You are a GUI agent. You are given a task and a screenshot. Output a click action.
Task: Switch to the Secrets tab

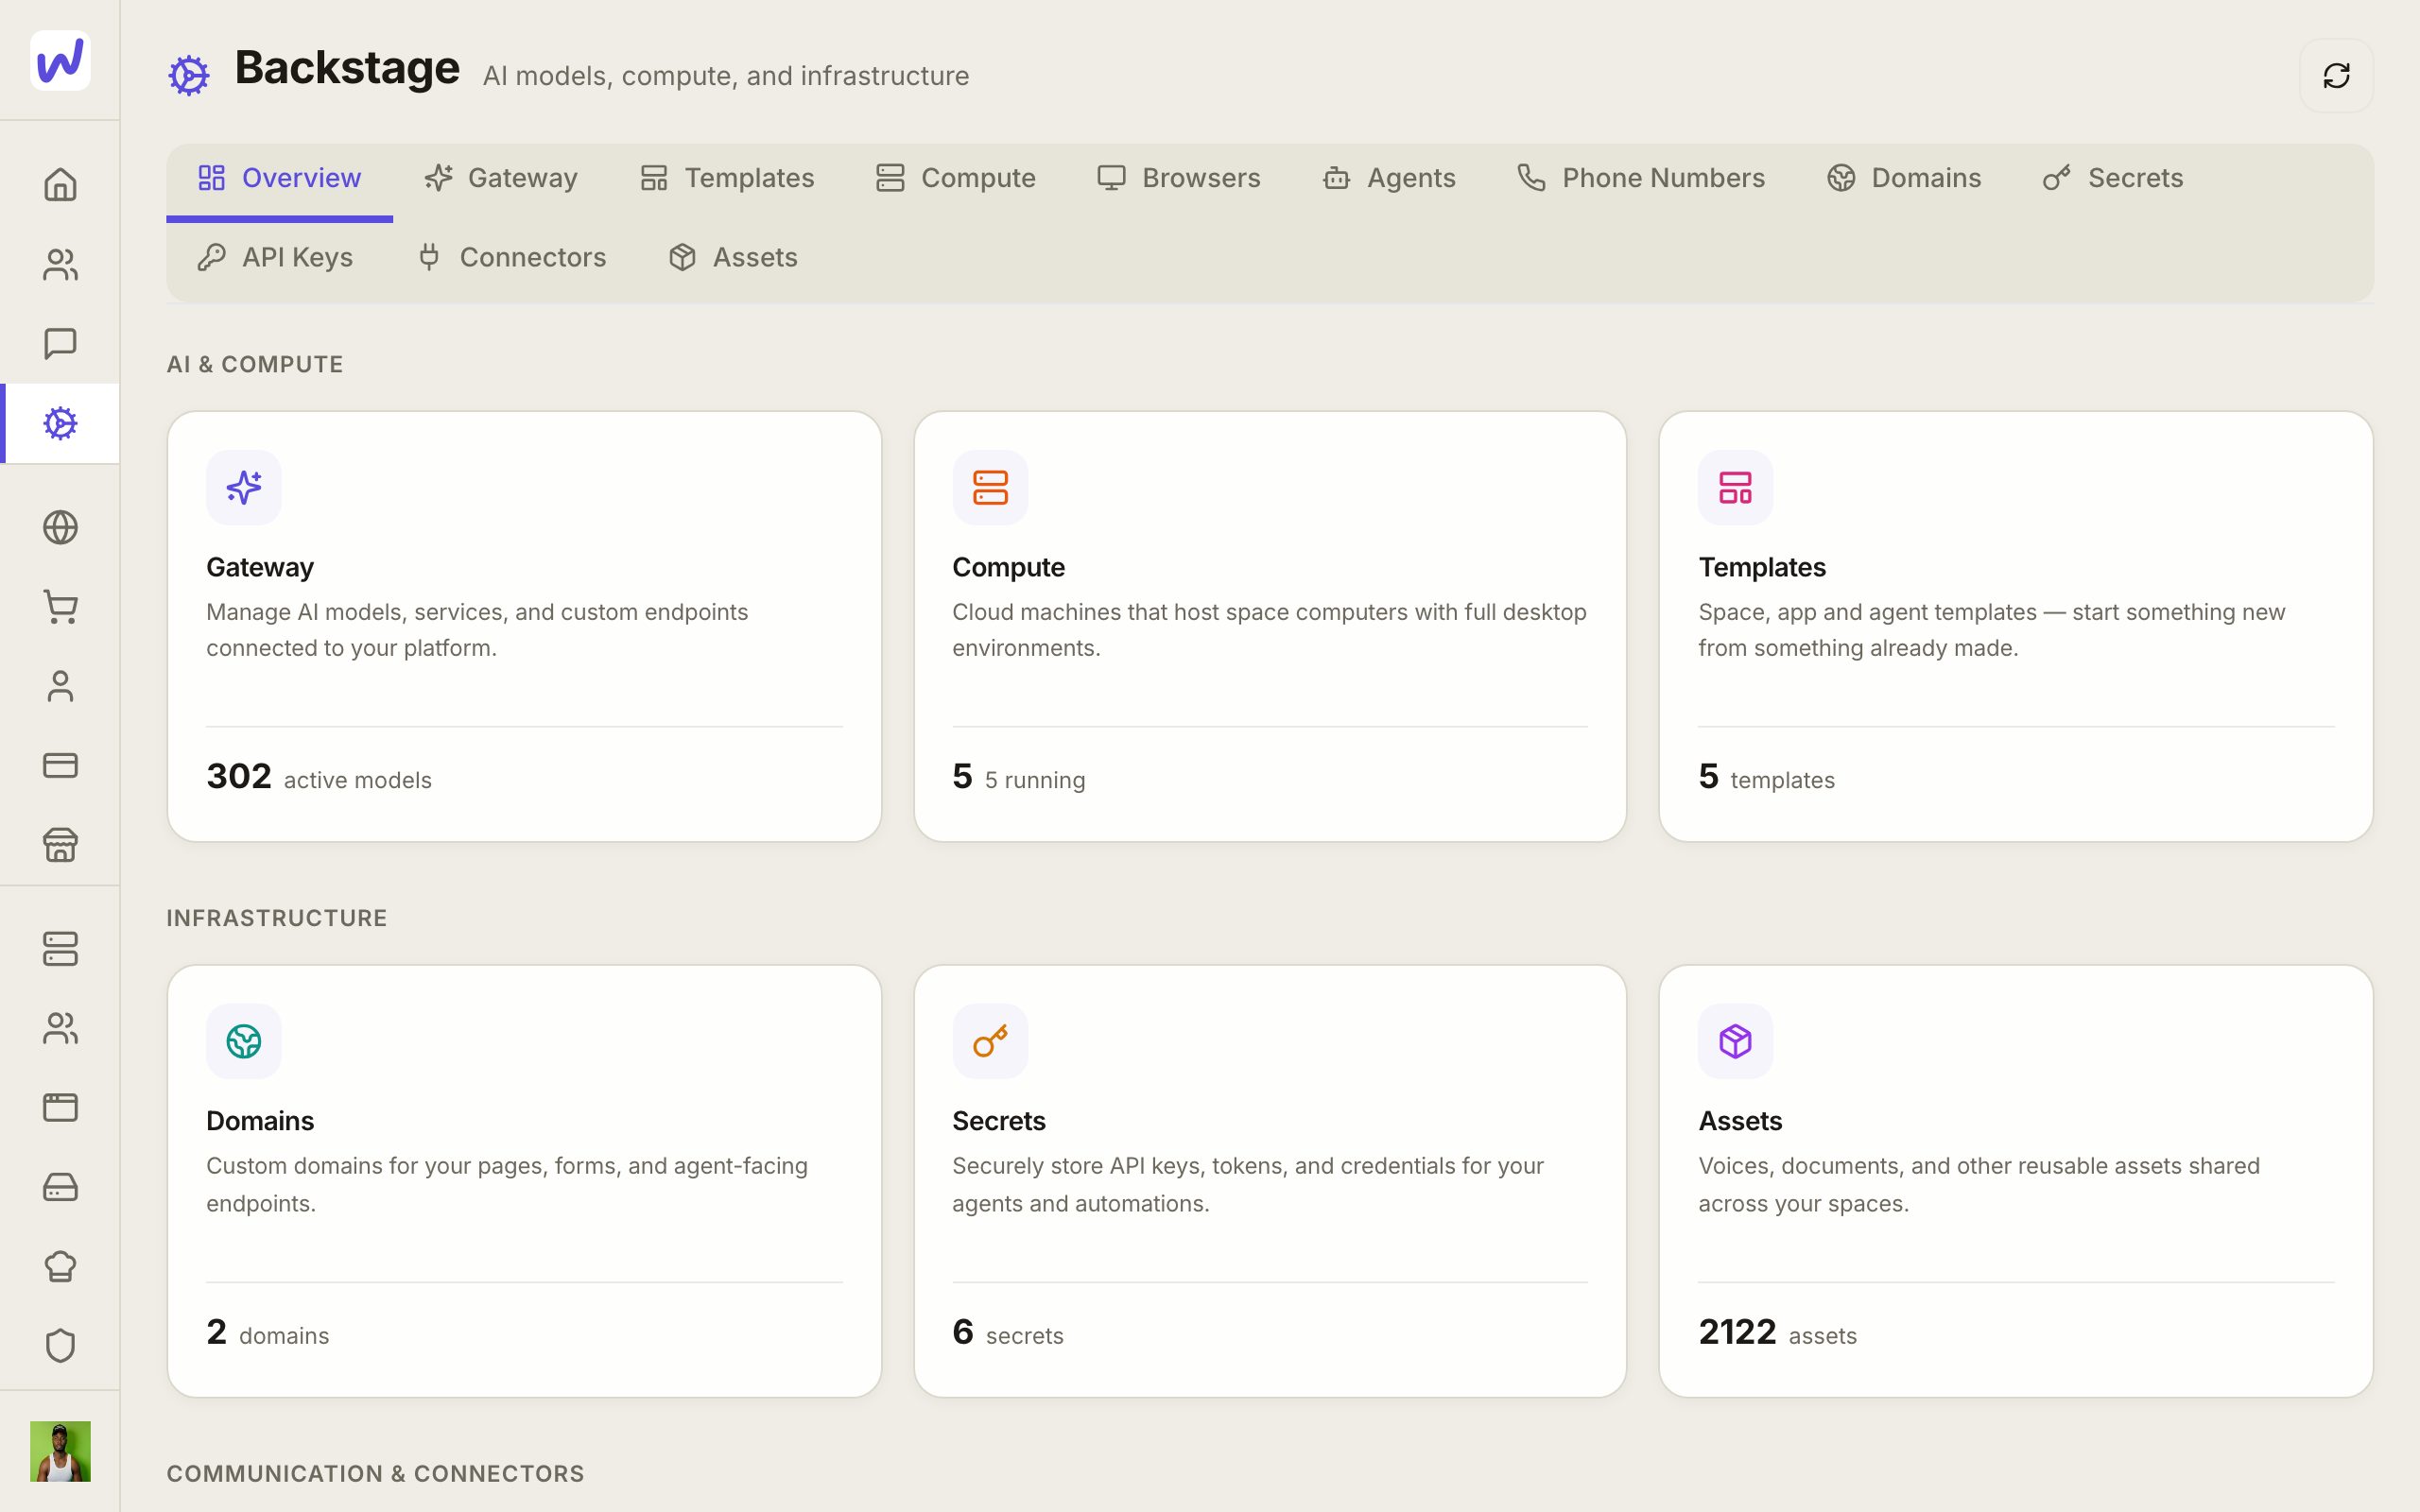coord(2113,178)
